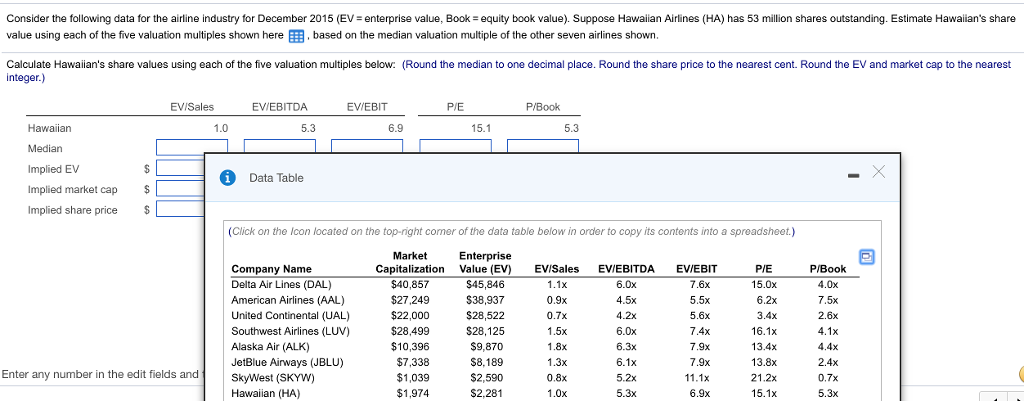Click SkyWest EV/EBIT value 11.1x
1024x401 pixels.
697,378
